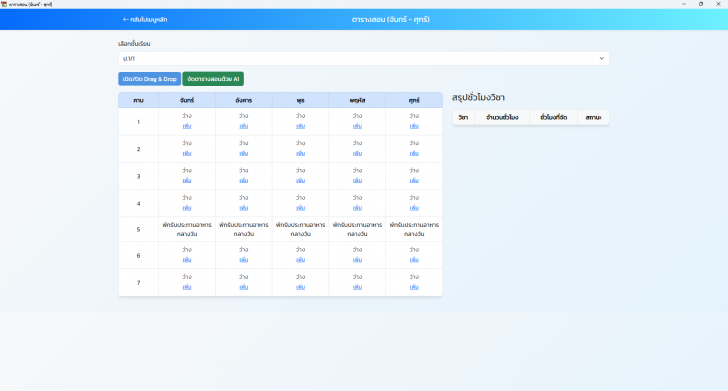Close the timetable application window
Viewport: 728px width, 391px height.
click(718, 4)
